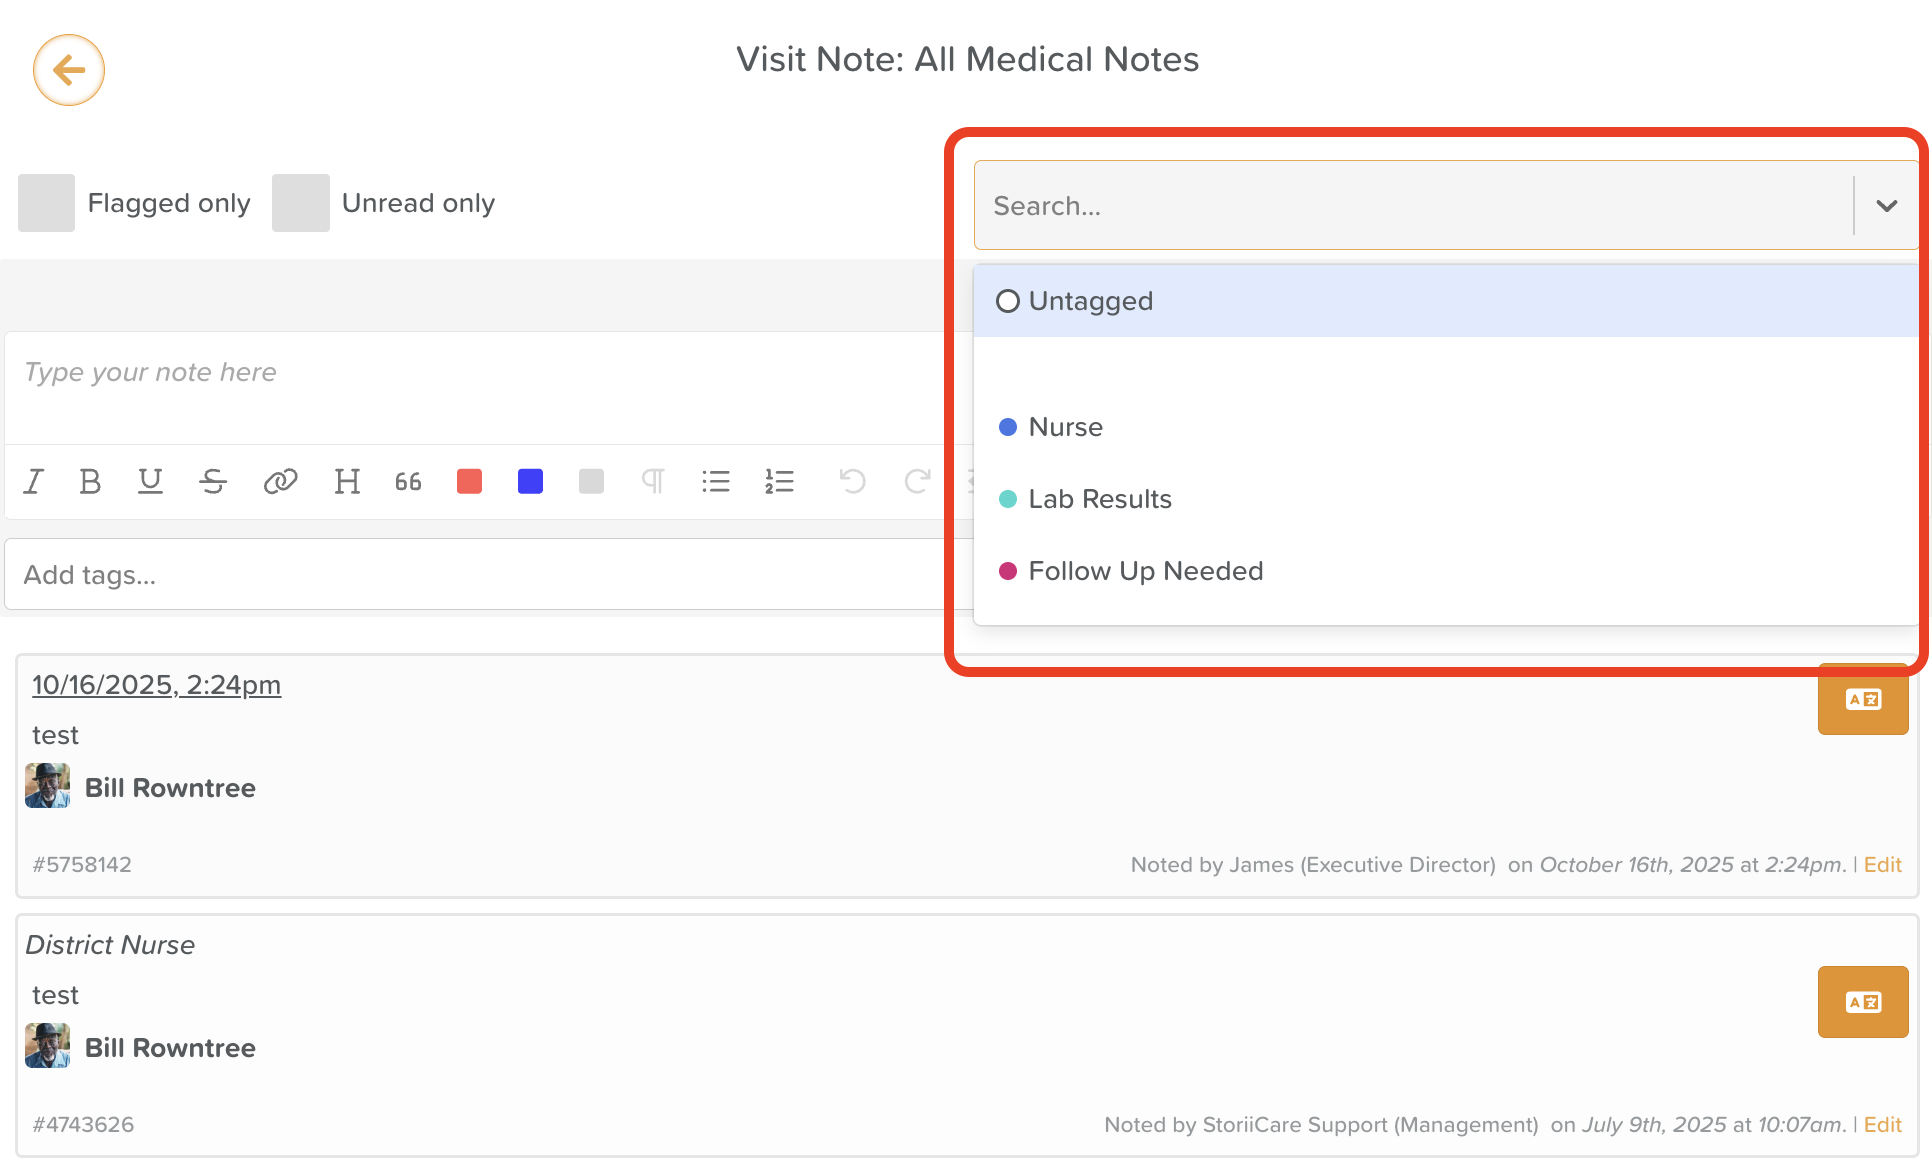Select the red text color swatch
This screenshot has width=1932, height=1172.
point(469,482)
